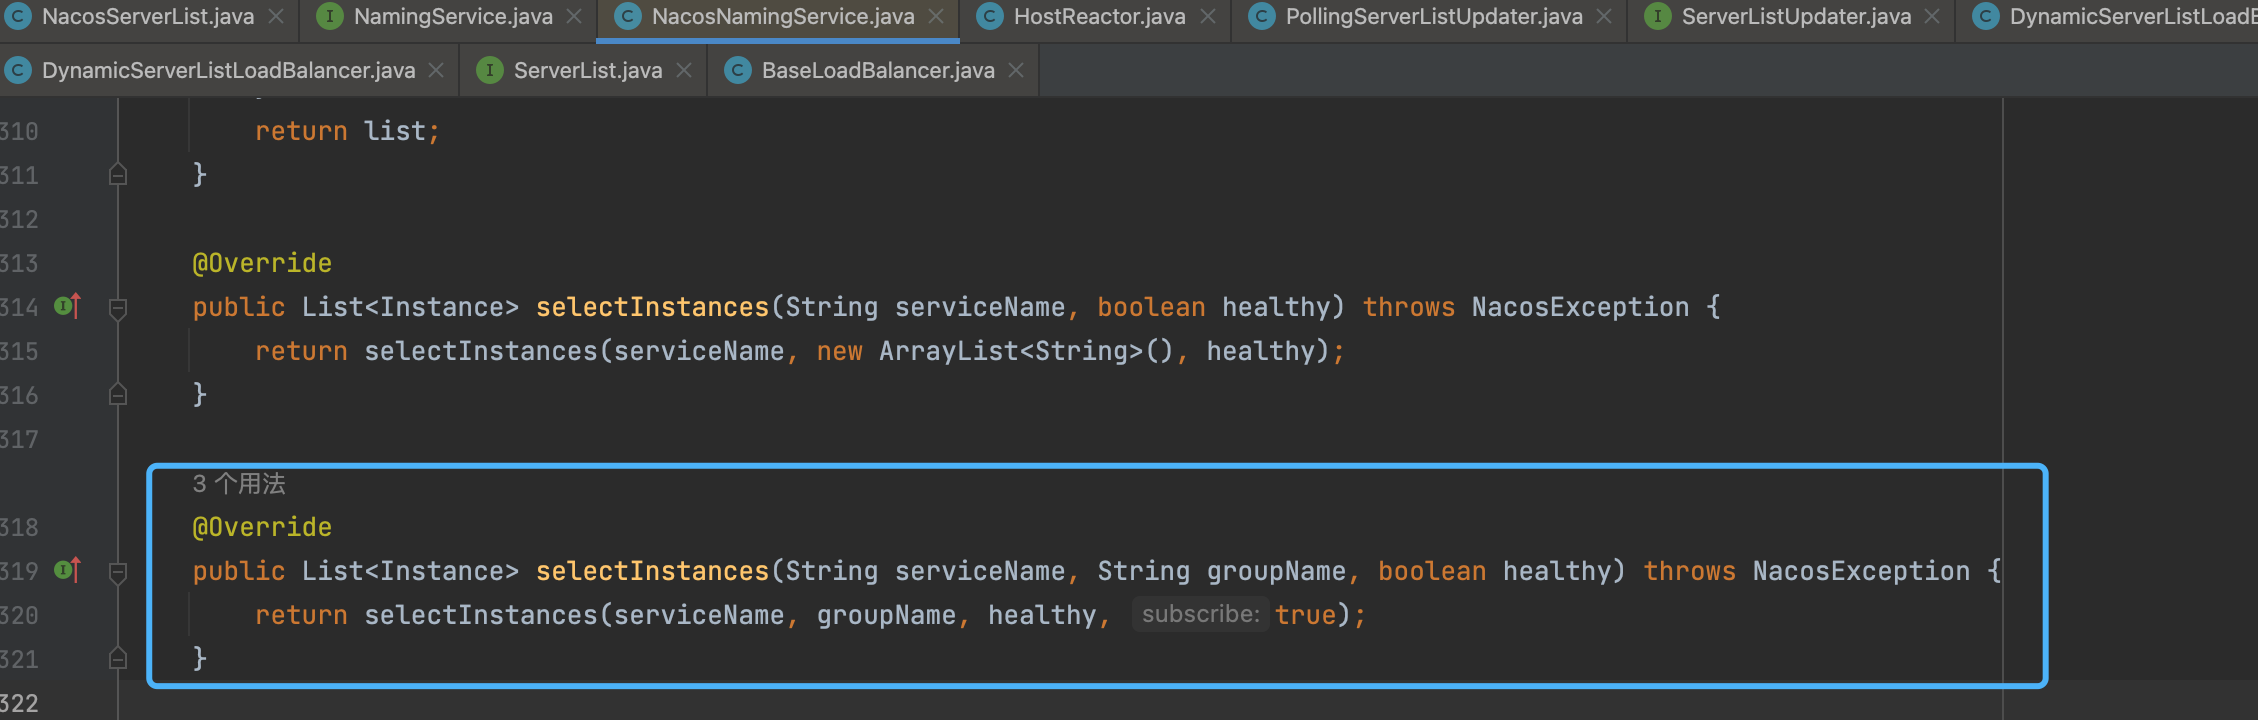Close the ServerList.java tab
2258x720 pixels.
[x=684, y=70]
